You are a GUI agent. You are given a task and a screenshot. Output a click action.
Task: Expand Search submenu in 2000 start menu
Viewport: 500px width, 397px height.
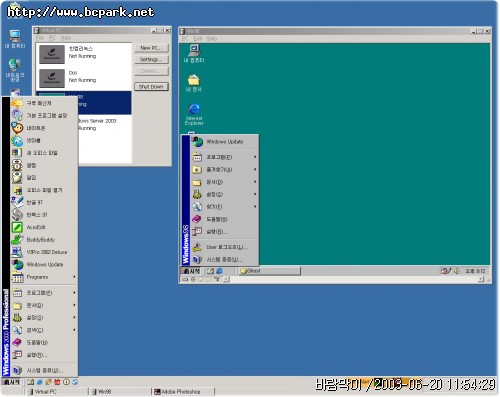click(44, 330)
